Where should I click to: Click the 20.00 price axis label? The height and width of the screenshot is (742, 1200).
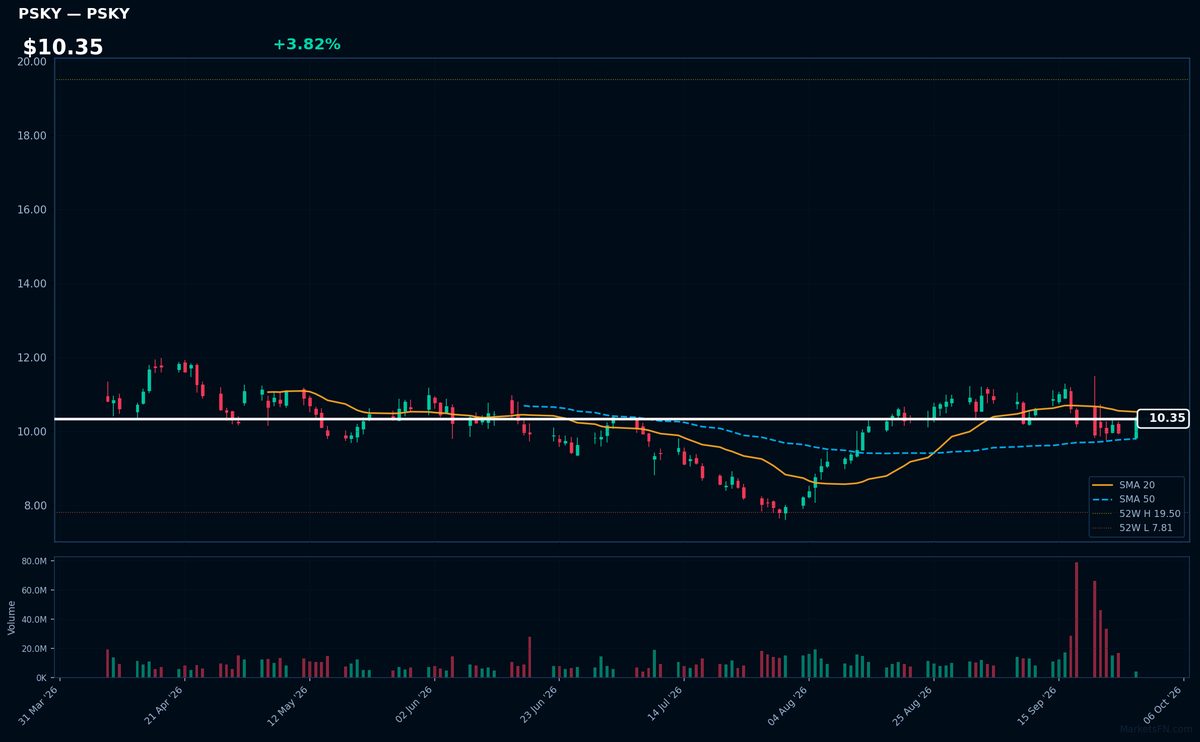click(32, 62)
